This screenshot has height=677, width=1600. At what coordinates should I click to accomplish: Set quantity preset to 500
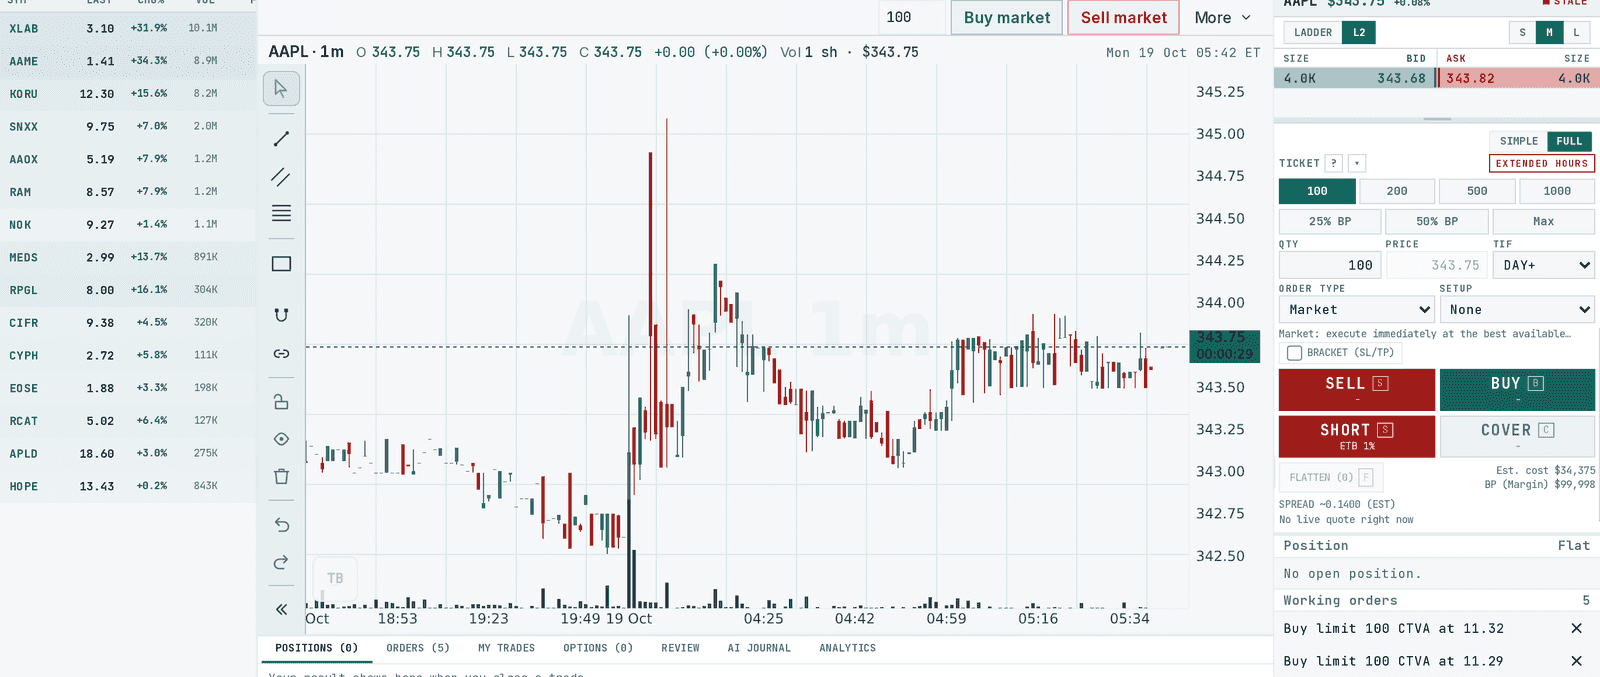(1477, 191)
